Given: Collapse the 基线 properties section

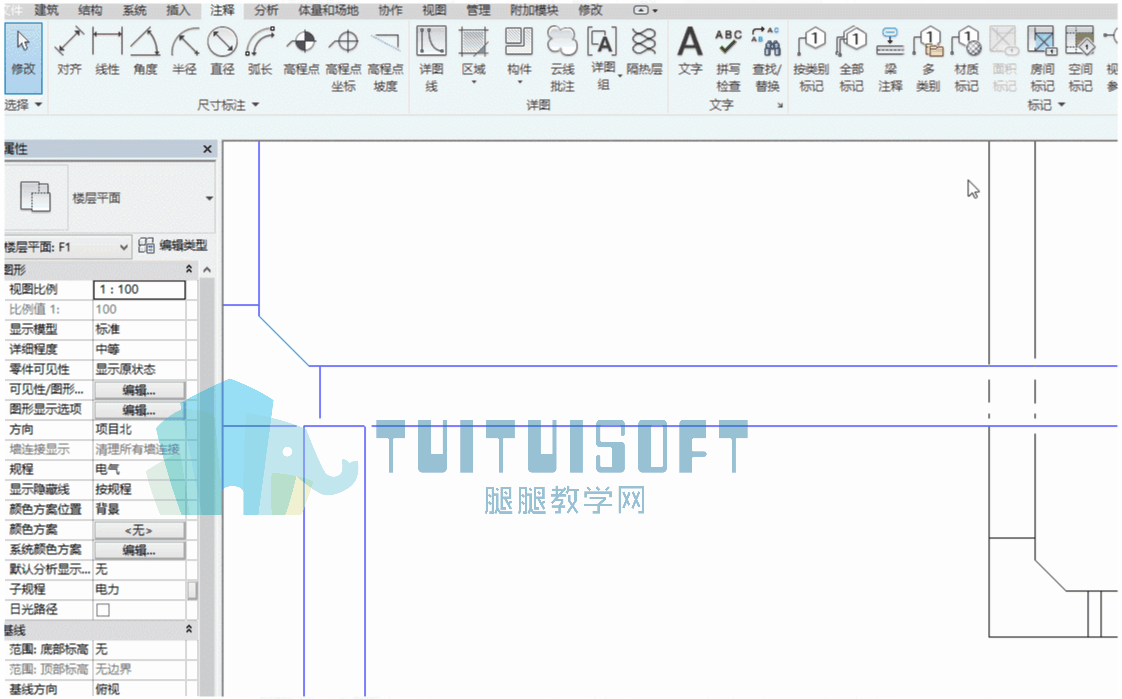Looking at the screenshot, I should [x=189, y=629].
